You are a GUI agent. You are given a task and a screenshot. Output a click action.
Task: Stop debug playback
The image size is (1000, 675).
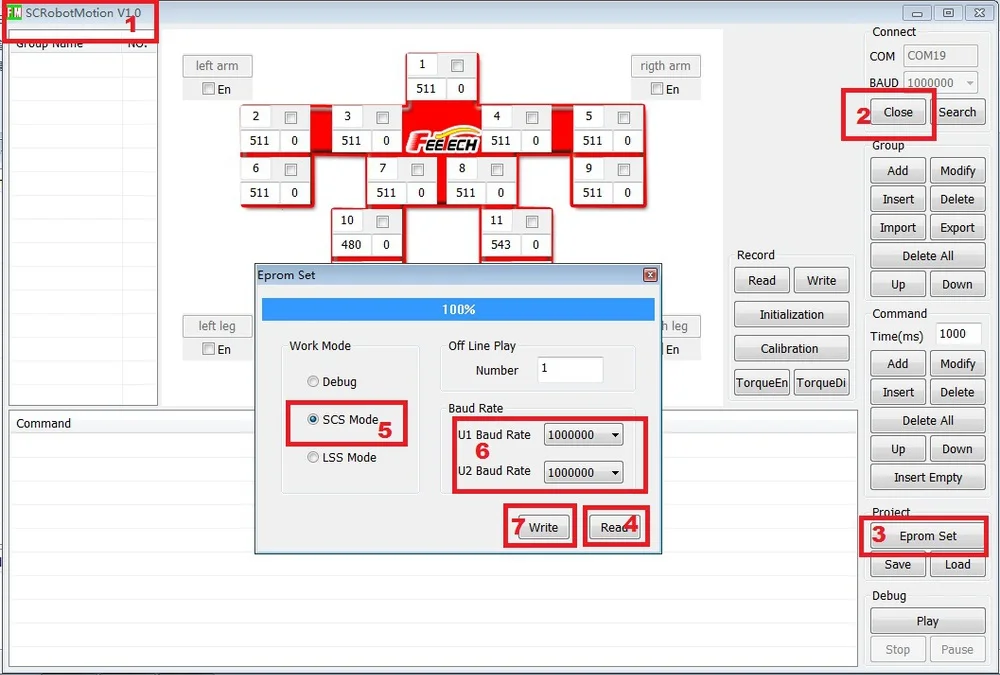(x=898, y=649)
